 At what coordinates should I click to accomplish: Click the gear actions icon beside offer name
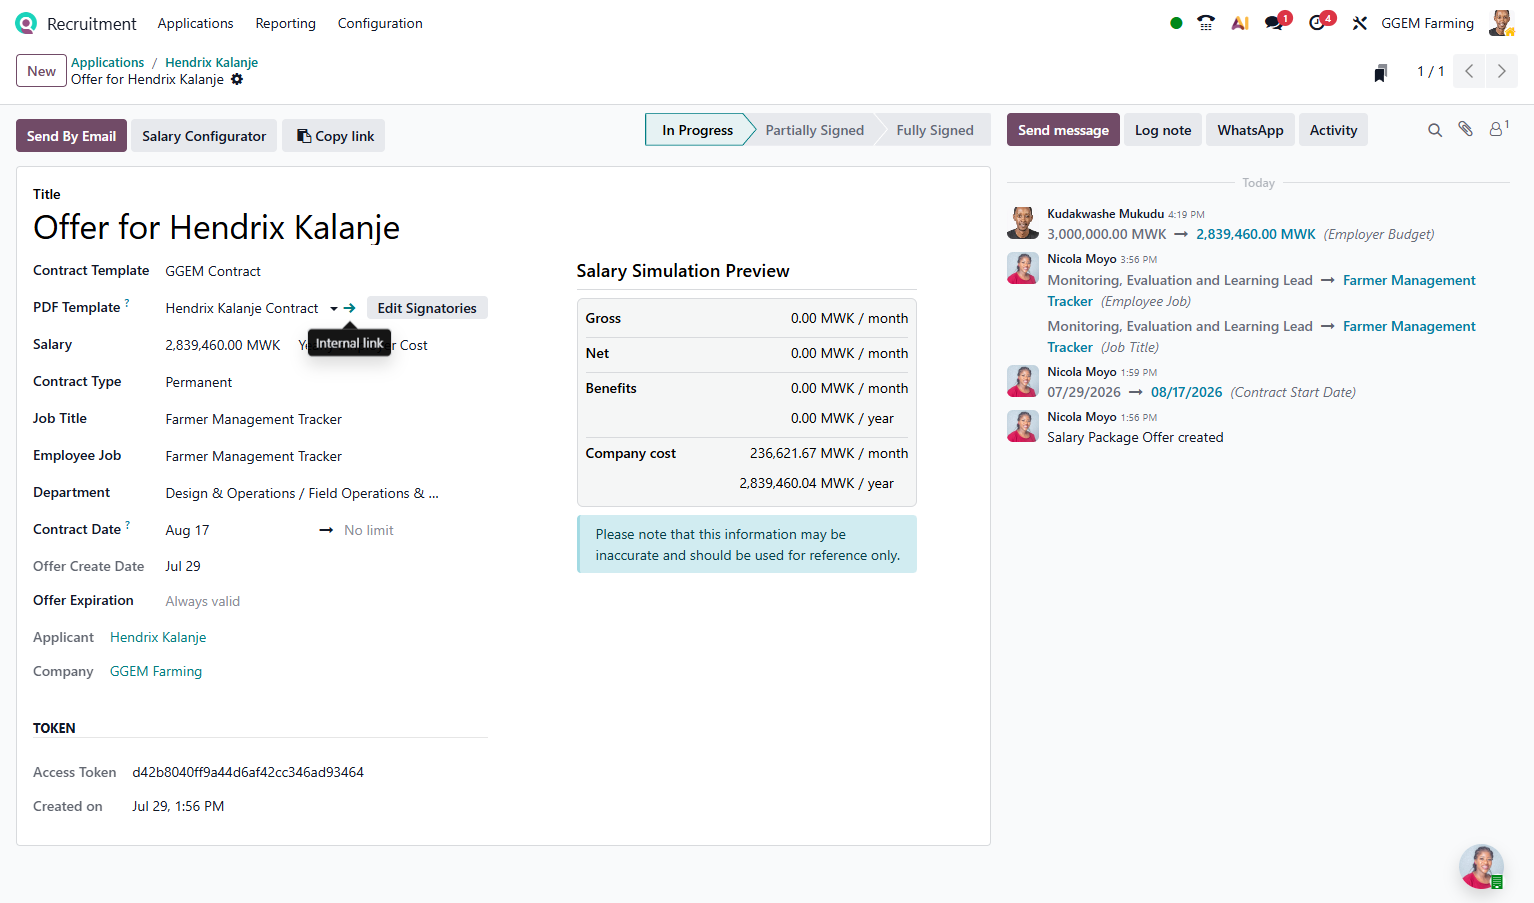(237, 79)
